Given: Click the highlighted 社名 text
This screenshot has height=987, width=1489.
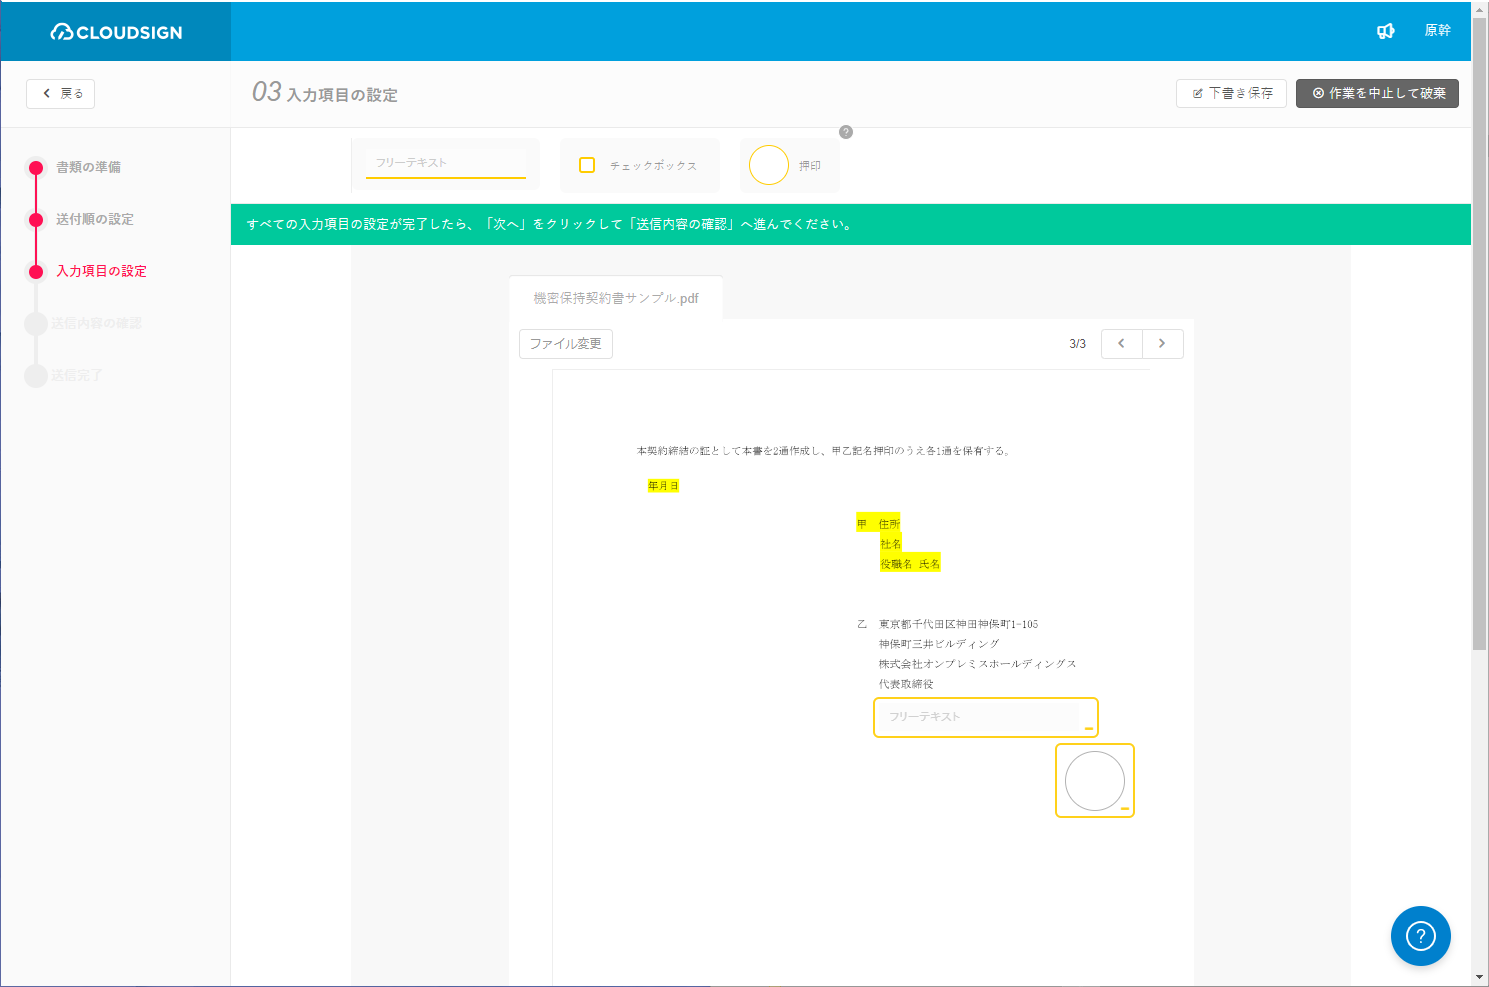Looking at the screenshot, I should point(891,544).
